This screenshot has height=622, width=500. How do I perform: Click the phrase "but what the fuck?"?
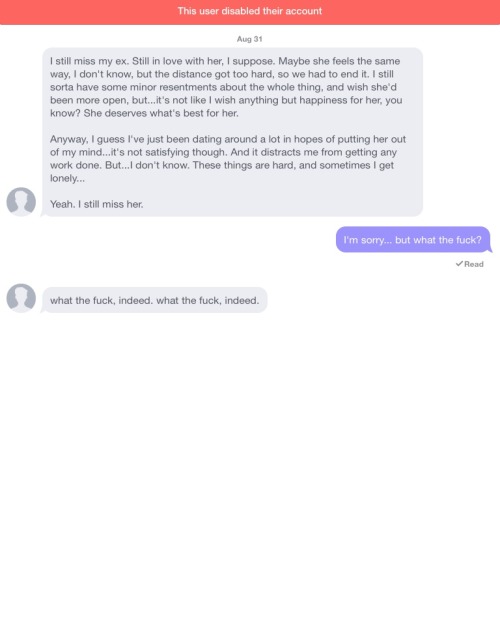coord(438,240)
